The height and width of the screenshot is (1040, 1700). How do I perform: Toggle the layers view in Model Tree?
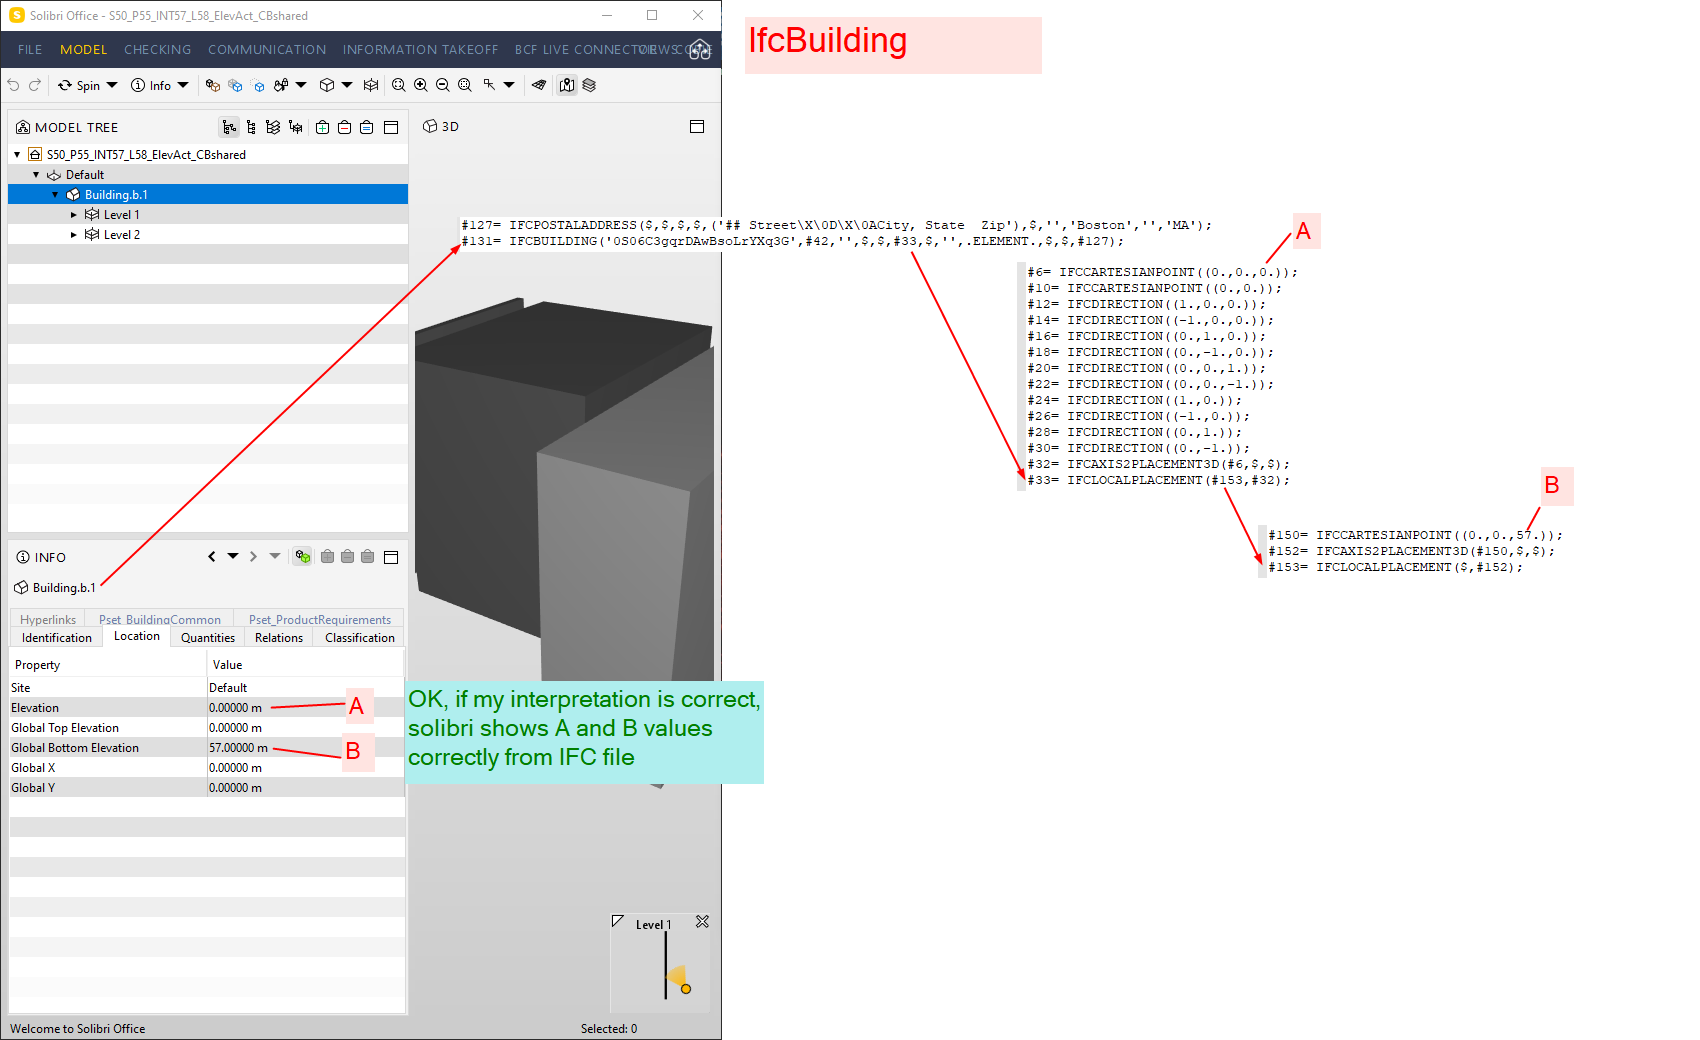point(273,127)
